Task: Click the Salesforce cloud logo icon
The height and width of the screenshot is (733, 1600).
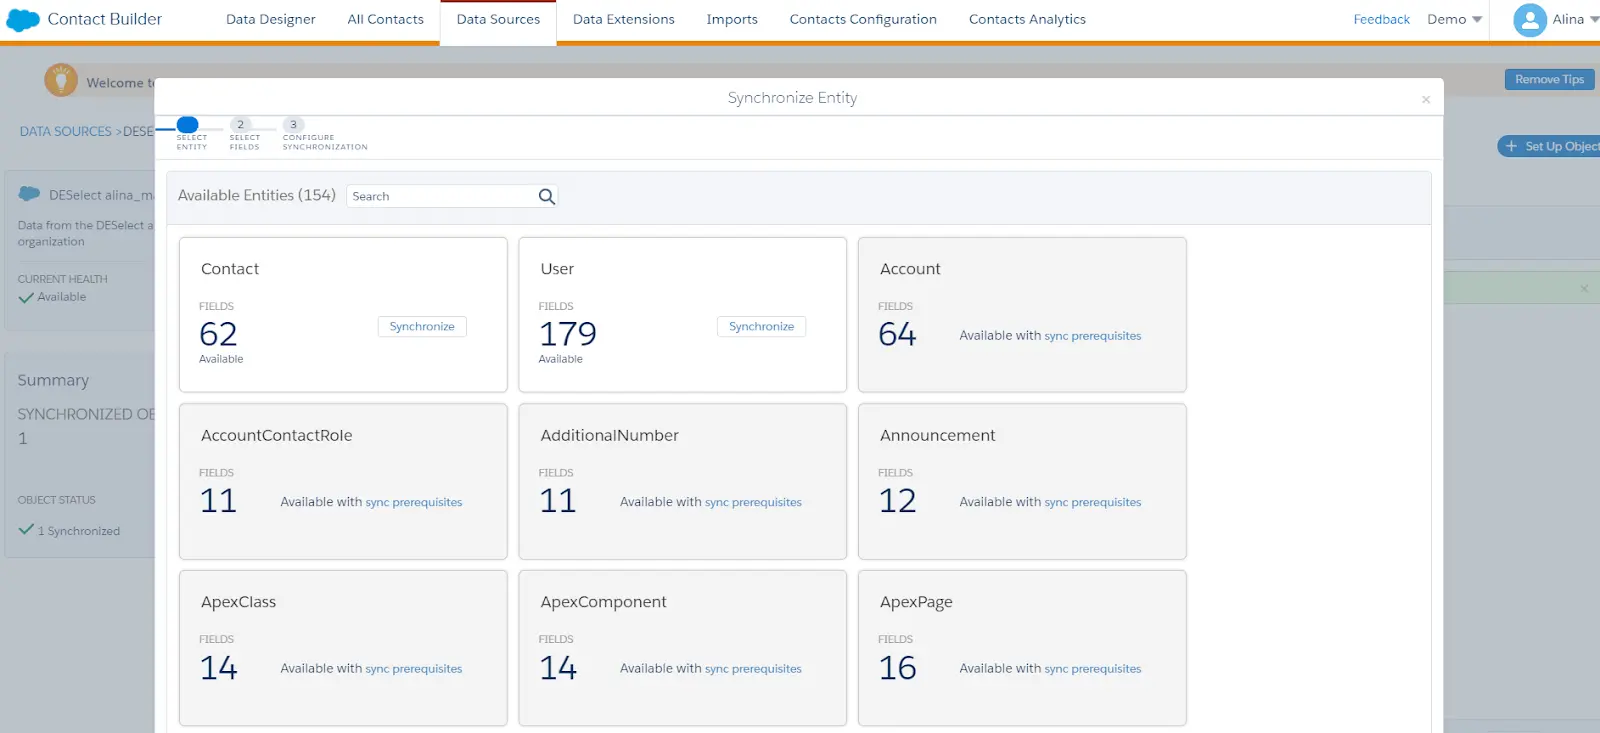Action: [x=23, y=20]
